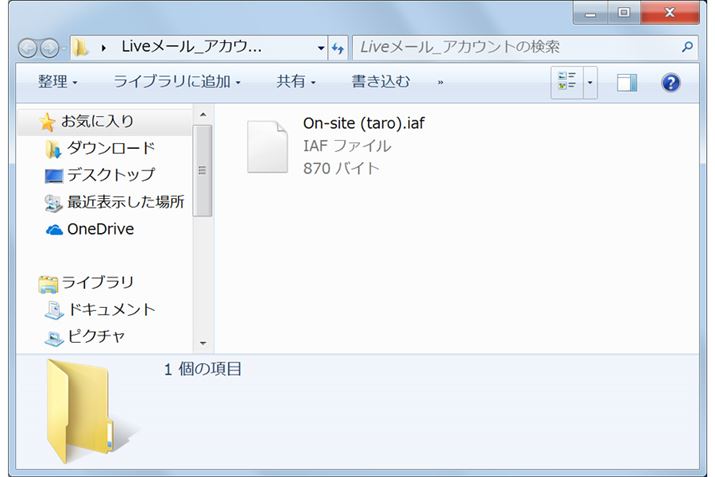This screenshot has height=477, width=715.
Task: Open the 整理 menu
Action: click(x=57, y=82)
